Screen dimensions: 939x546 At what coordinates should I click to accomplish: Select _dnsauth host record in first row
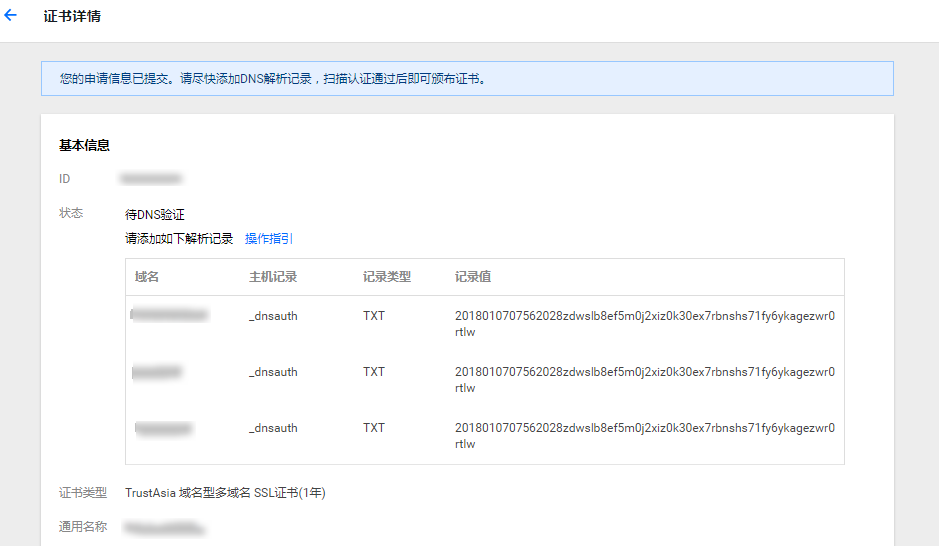(273, 316)
